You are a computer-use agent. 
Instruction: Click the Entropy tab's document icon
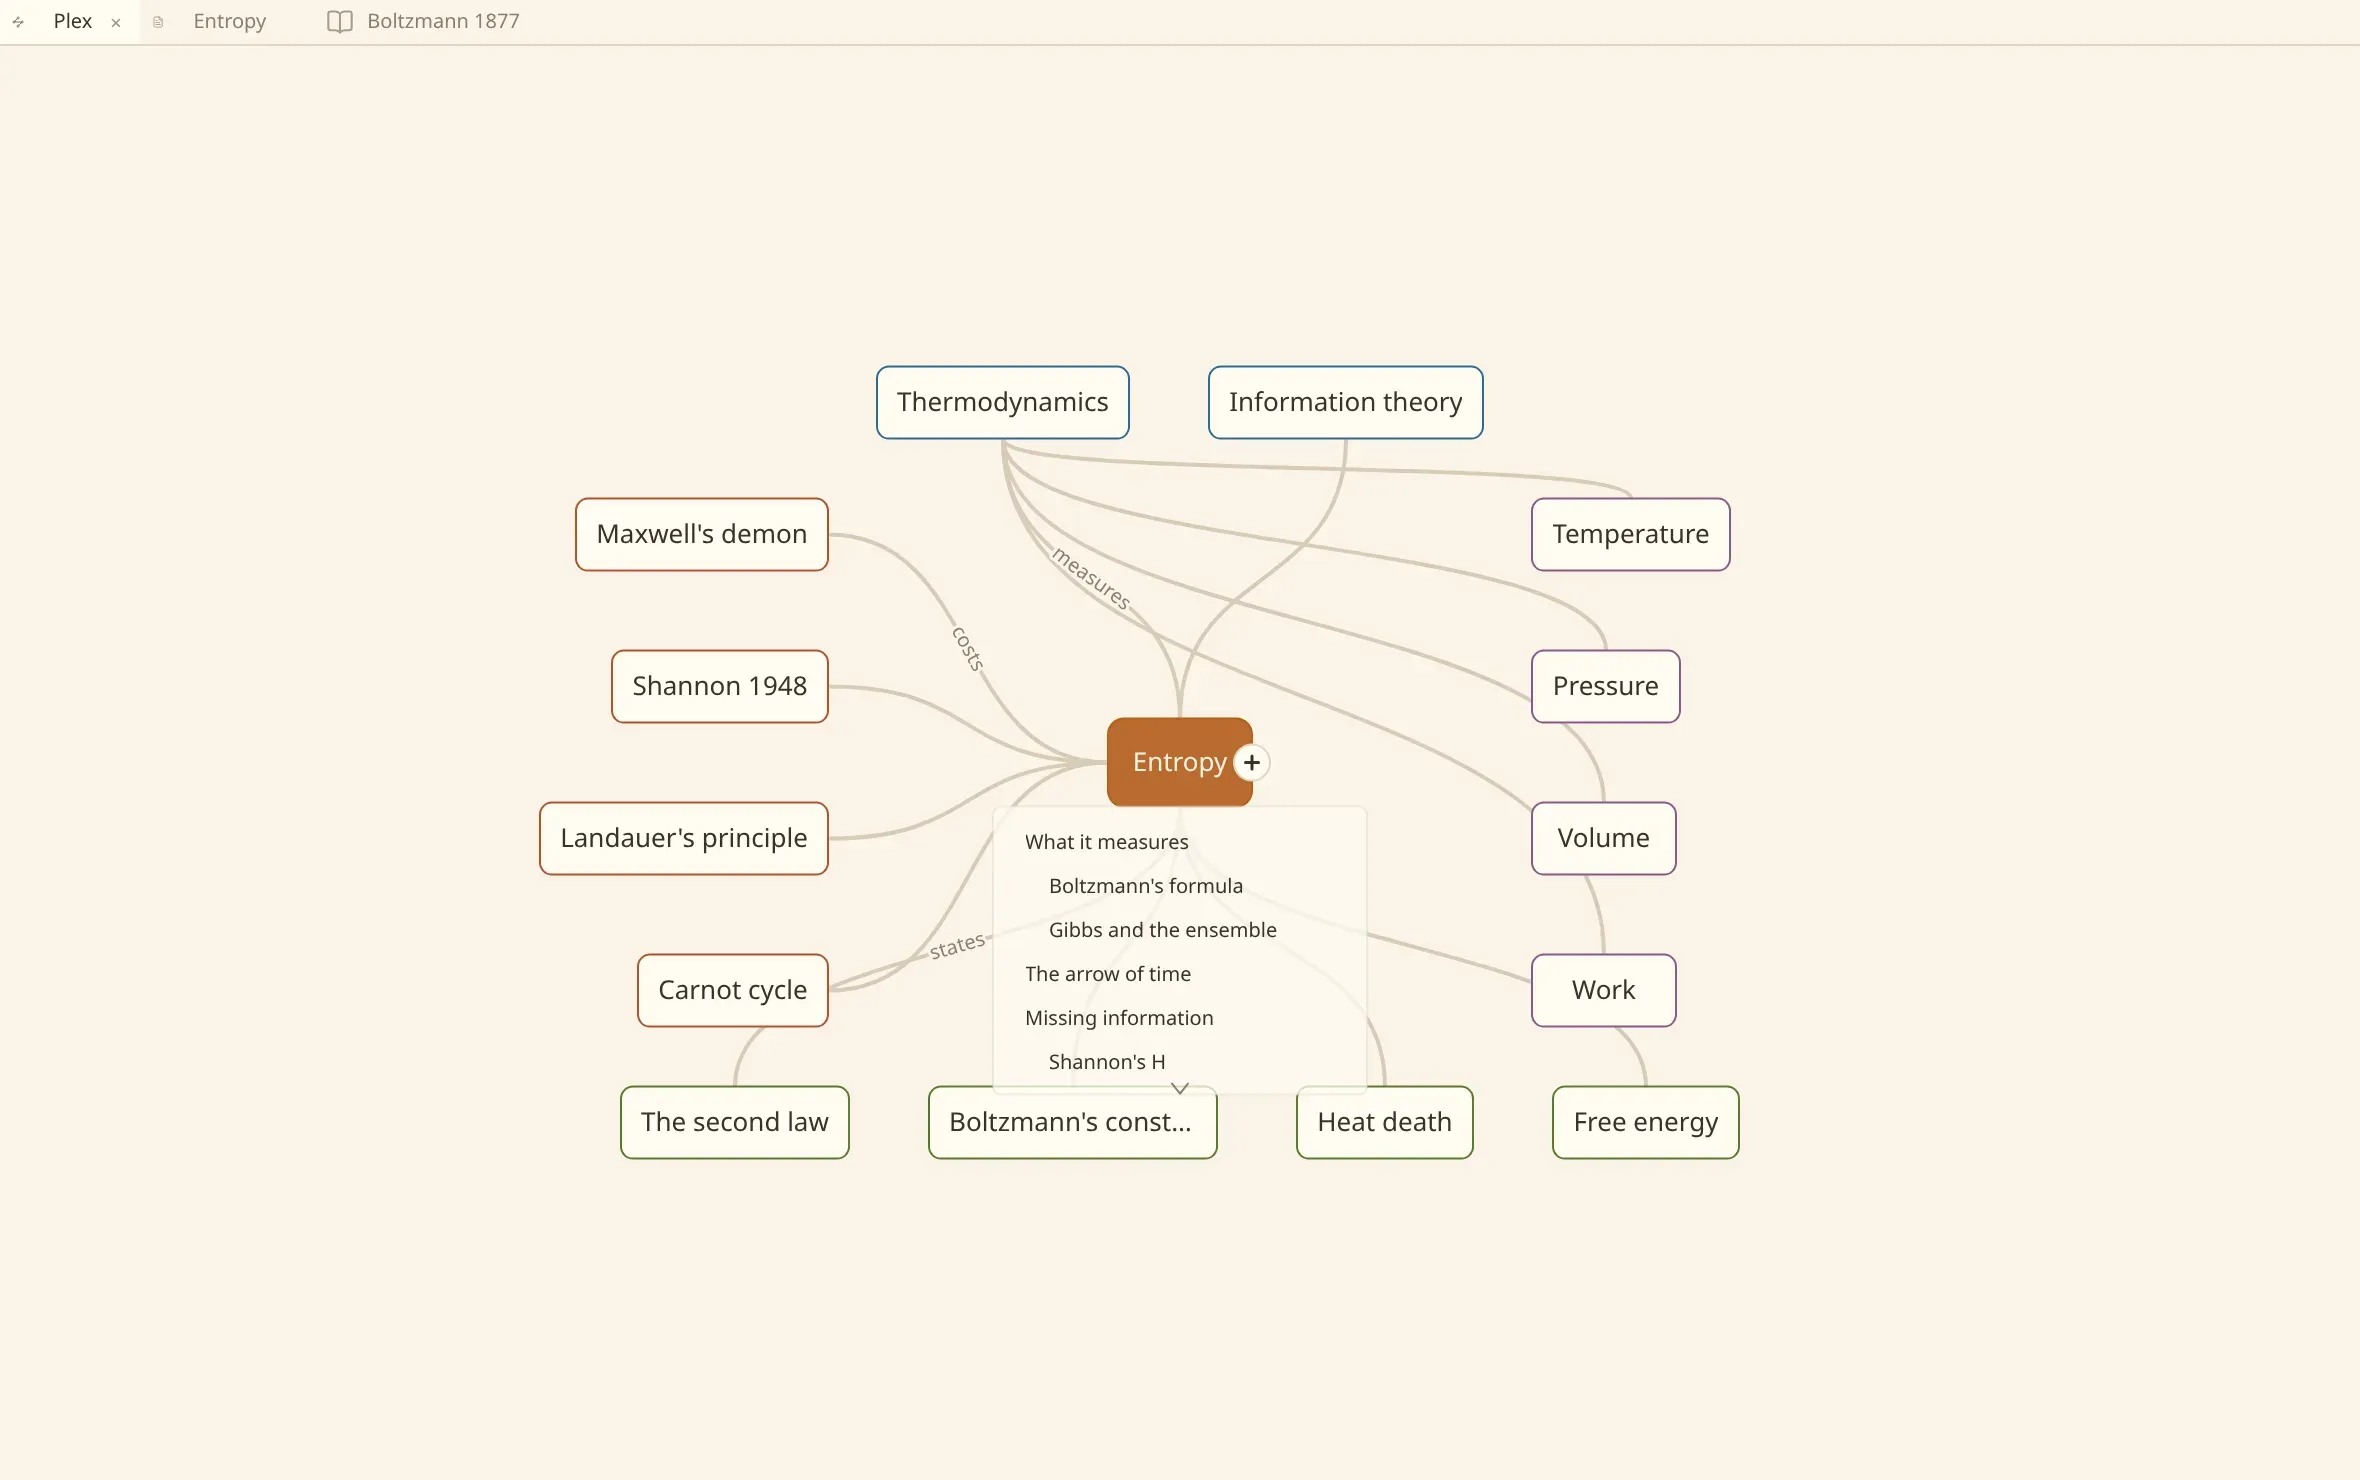click(158, 21)
